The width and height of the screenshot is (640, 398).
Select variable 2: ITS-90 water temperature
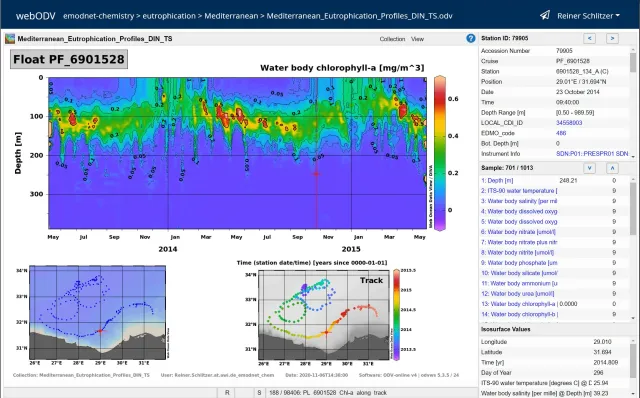(519, 191)
